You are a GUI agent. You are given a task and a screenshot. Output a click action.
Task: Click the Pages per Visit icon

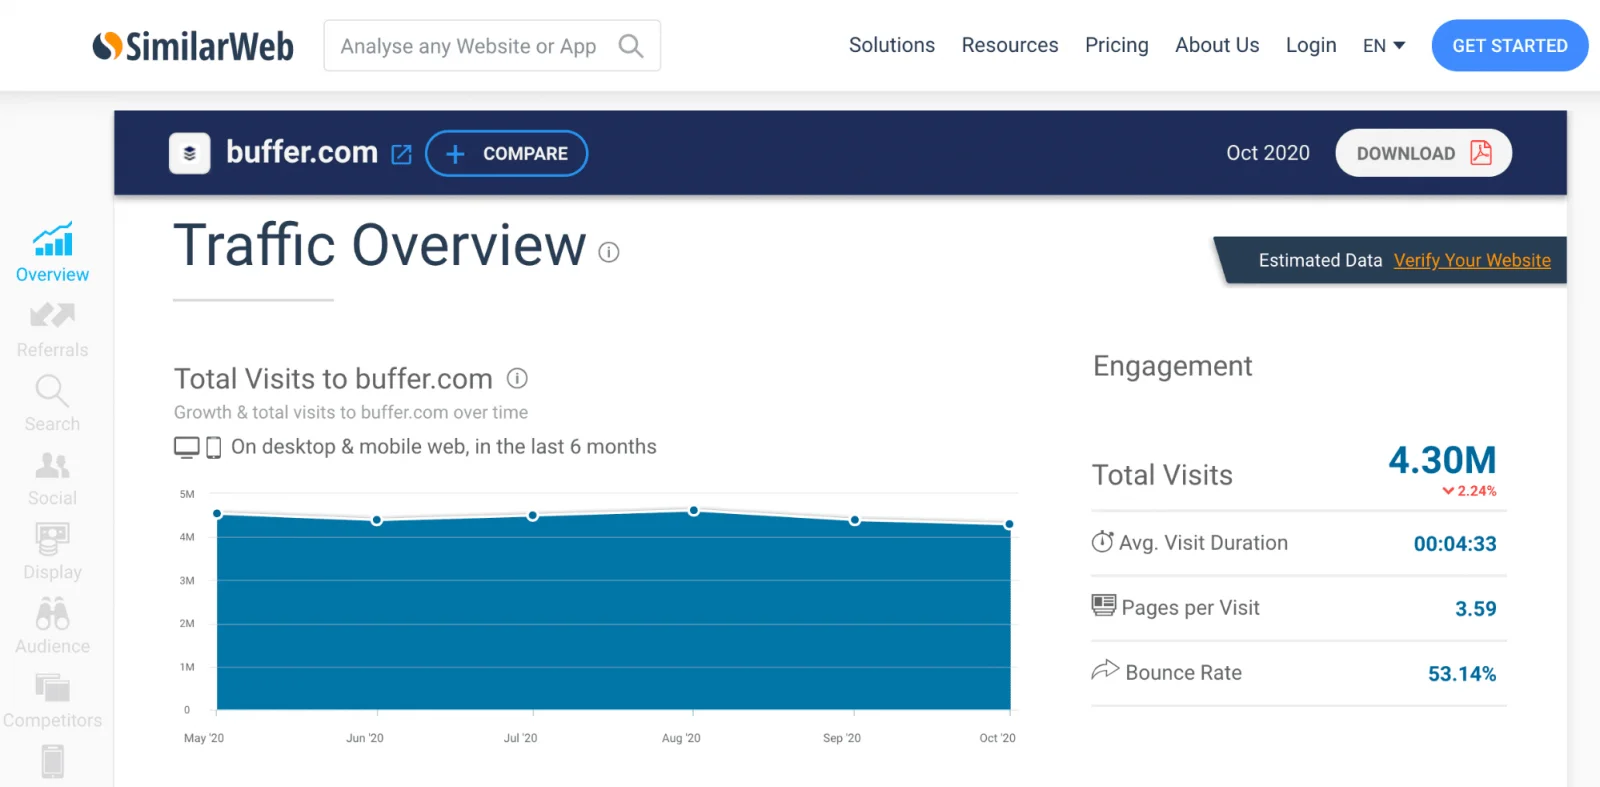click(1103, 606)
